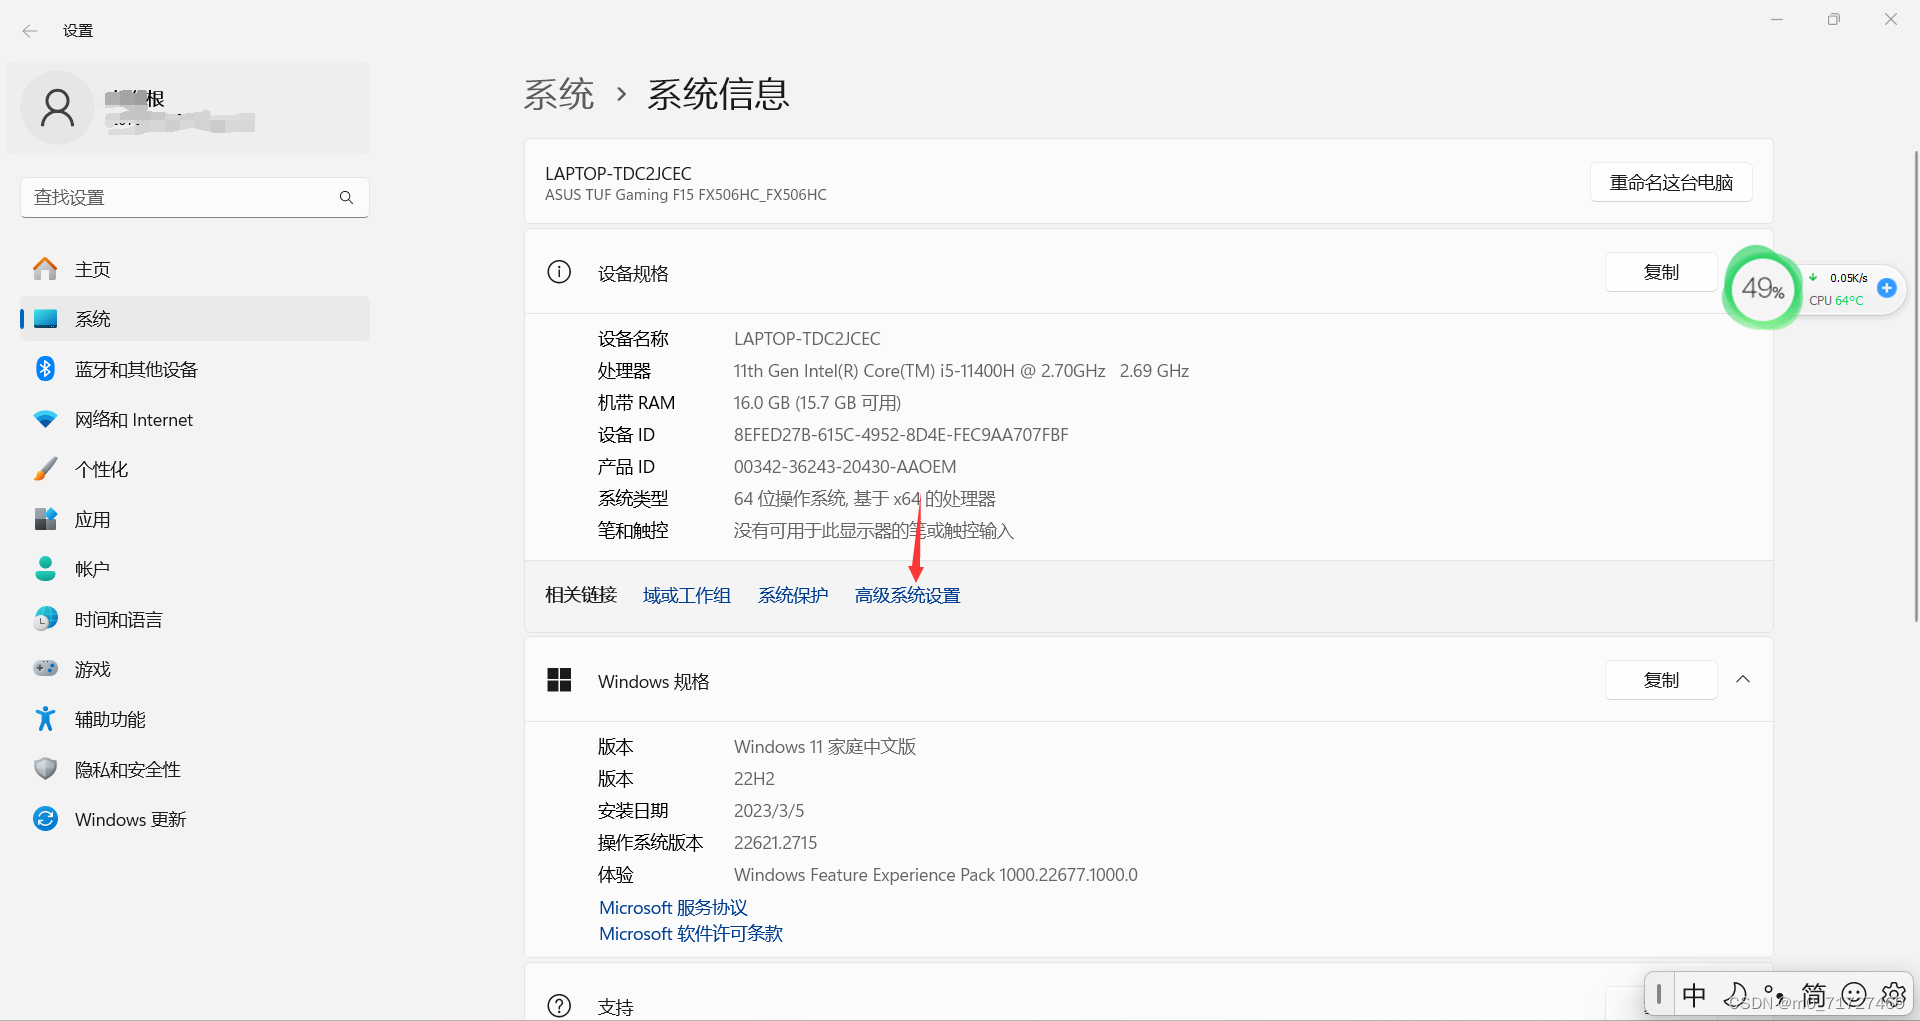Click the 游戏 gamepad icon

point(45,668)
